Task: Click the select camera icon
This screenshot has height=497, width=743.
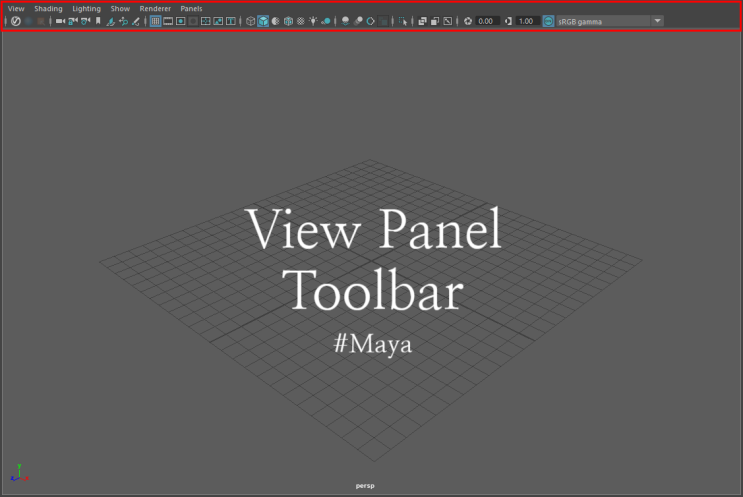Action: (60, 21)
